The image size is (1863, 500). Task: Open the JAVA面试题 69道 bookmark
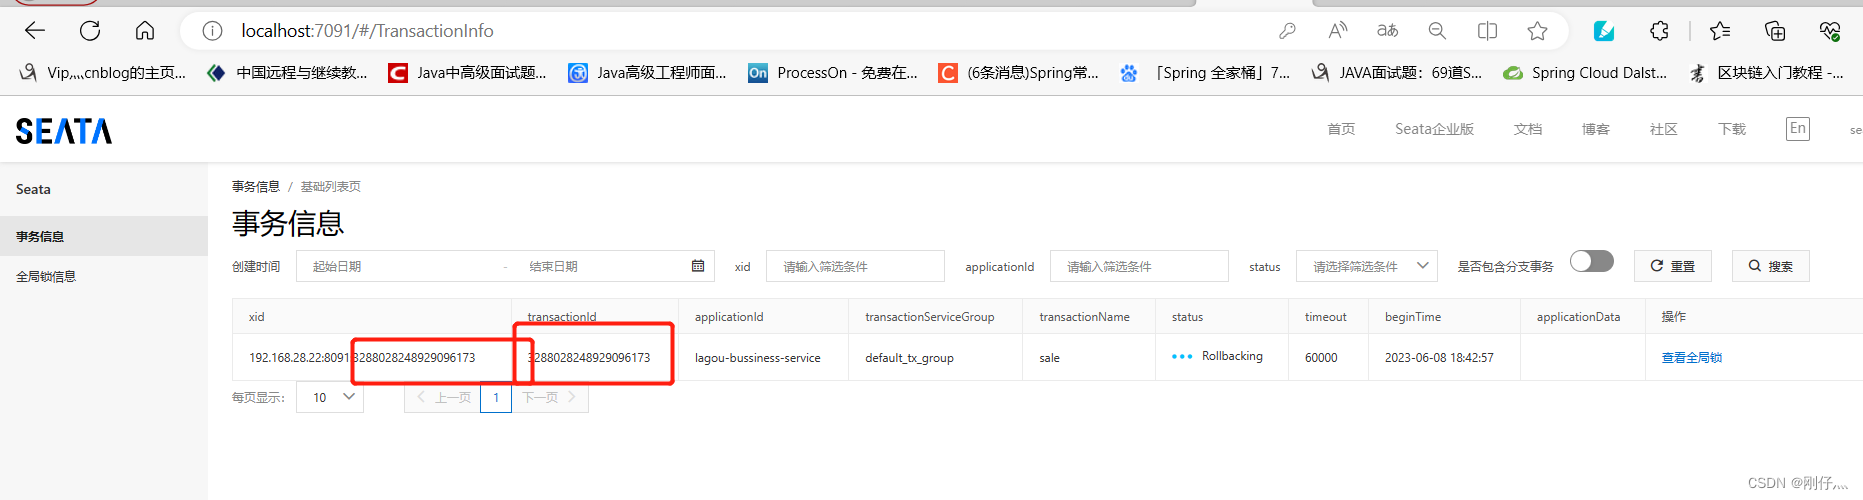1397,73
